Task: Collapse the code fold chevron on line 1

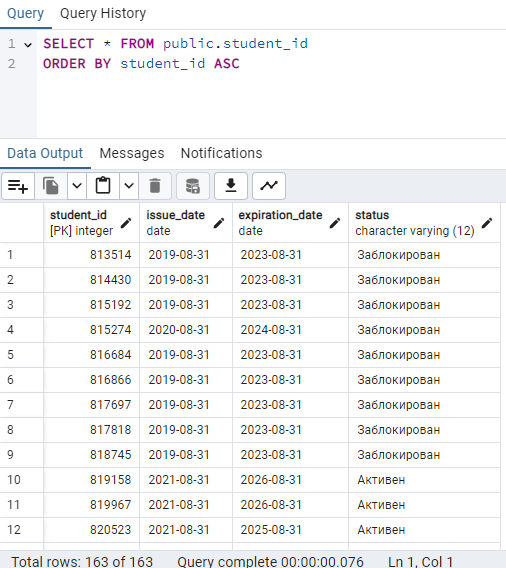Action: click(28, 45)
